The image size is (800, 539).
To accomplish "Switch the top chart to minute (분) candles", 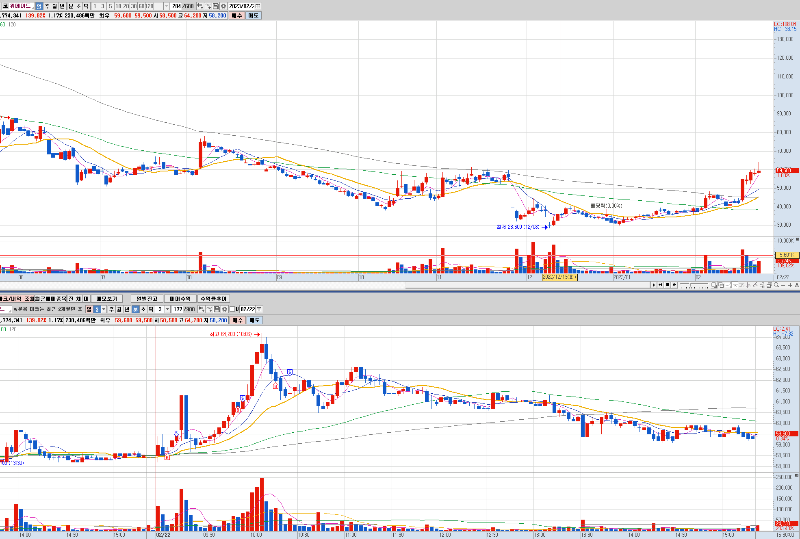I will click(70, 6).
